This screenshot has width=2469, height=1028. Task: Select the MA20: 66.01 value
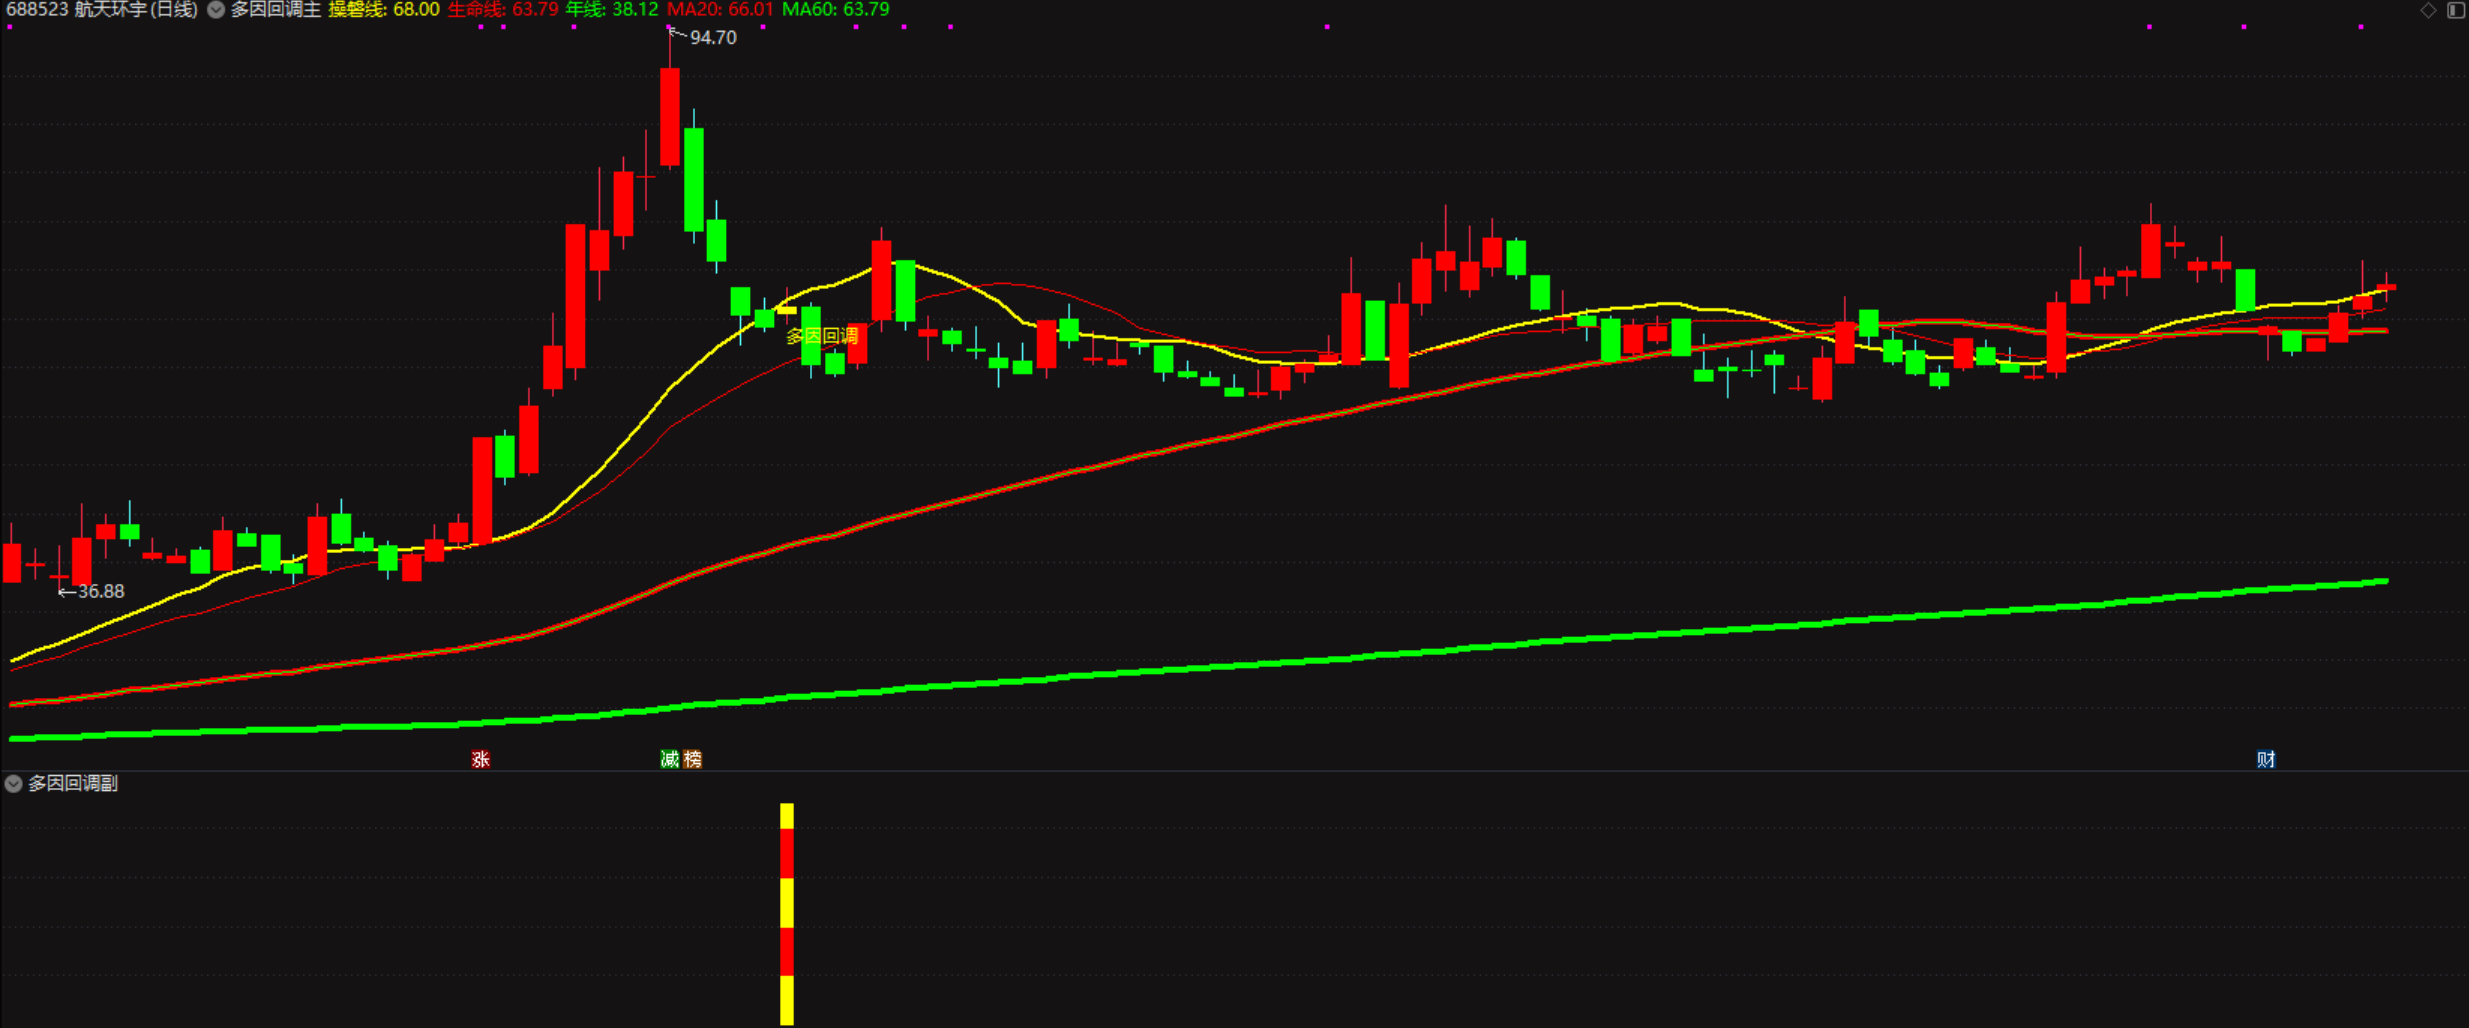coord(720,10)
